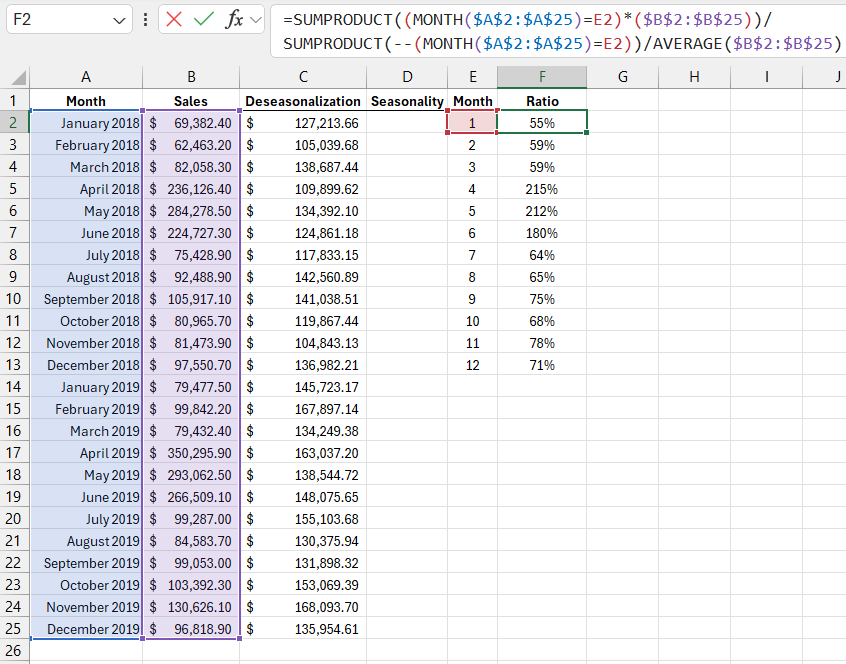Click cell A25 containing December 2019
This screenshot has width=846, height=664.
coord(86,629)
